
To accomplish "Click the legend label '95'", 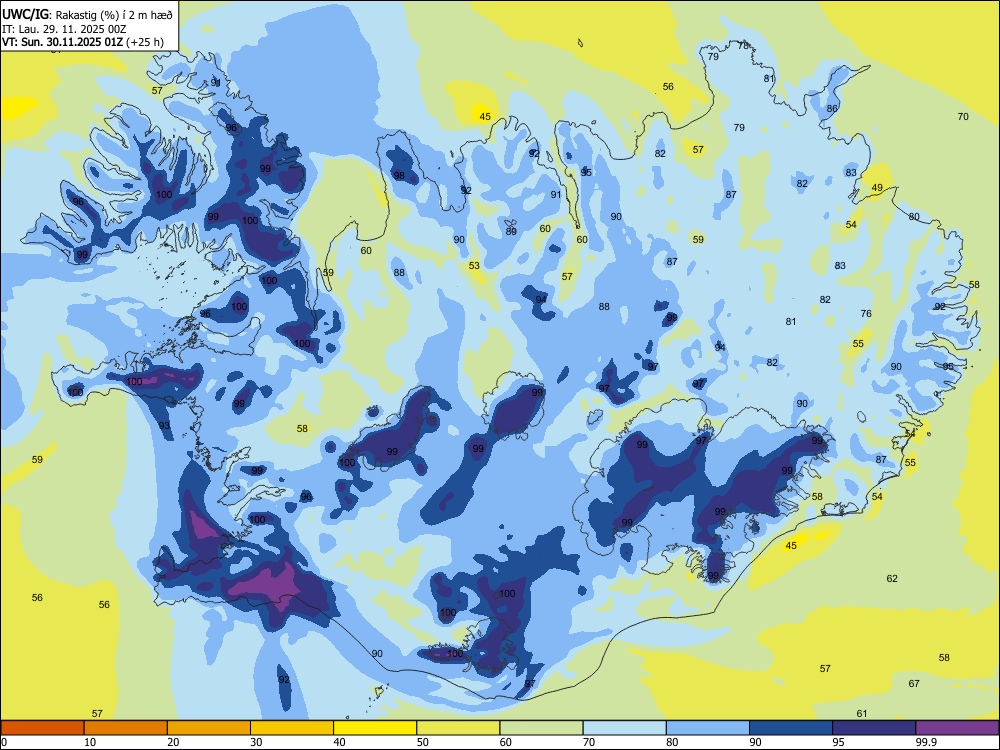I will 838,742.
